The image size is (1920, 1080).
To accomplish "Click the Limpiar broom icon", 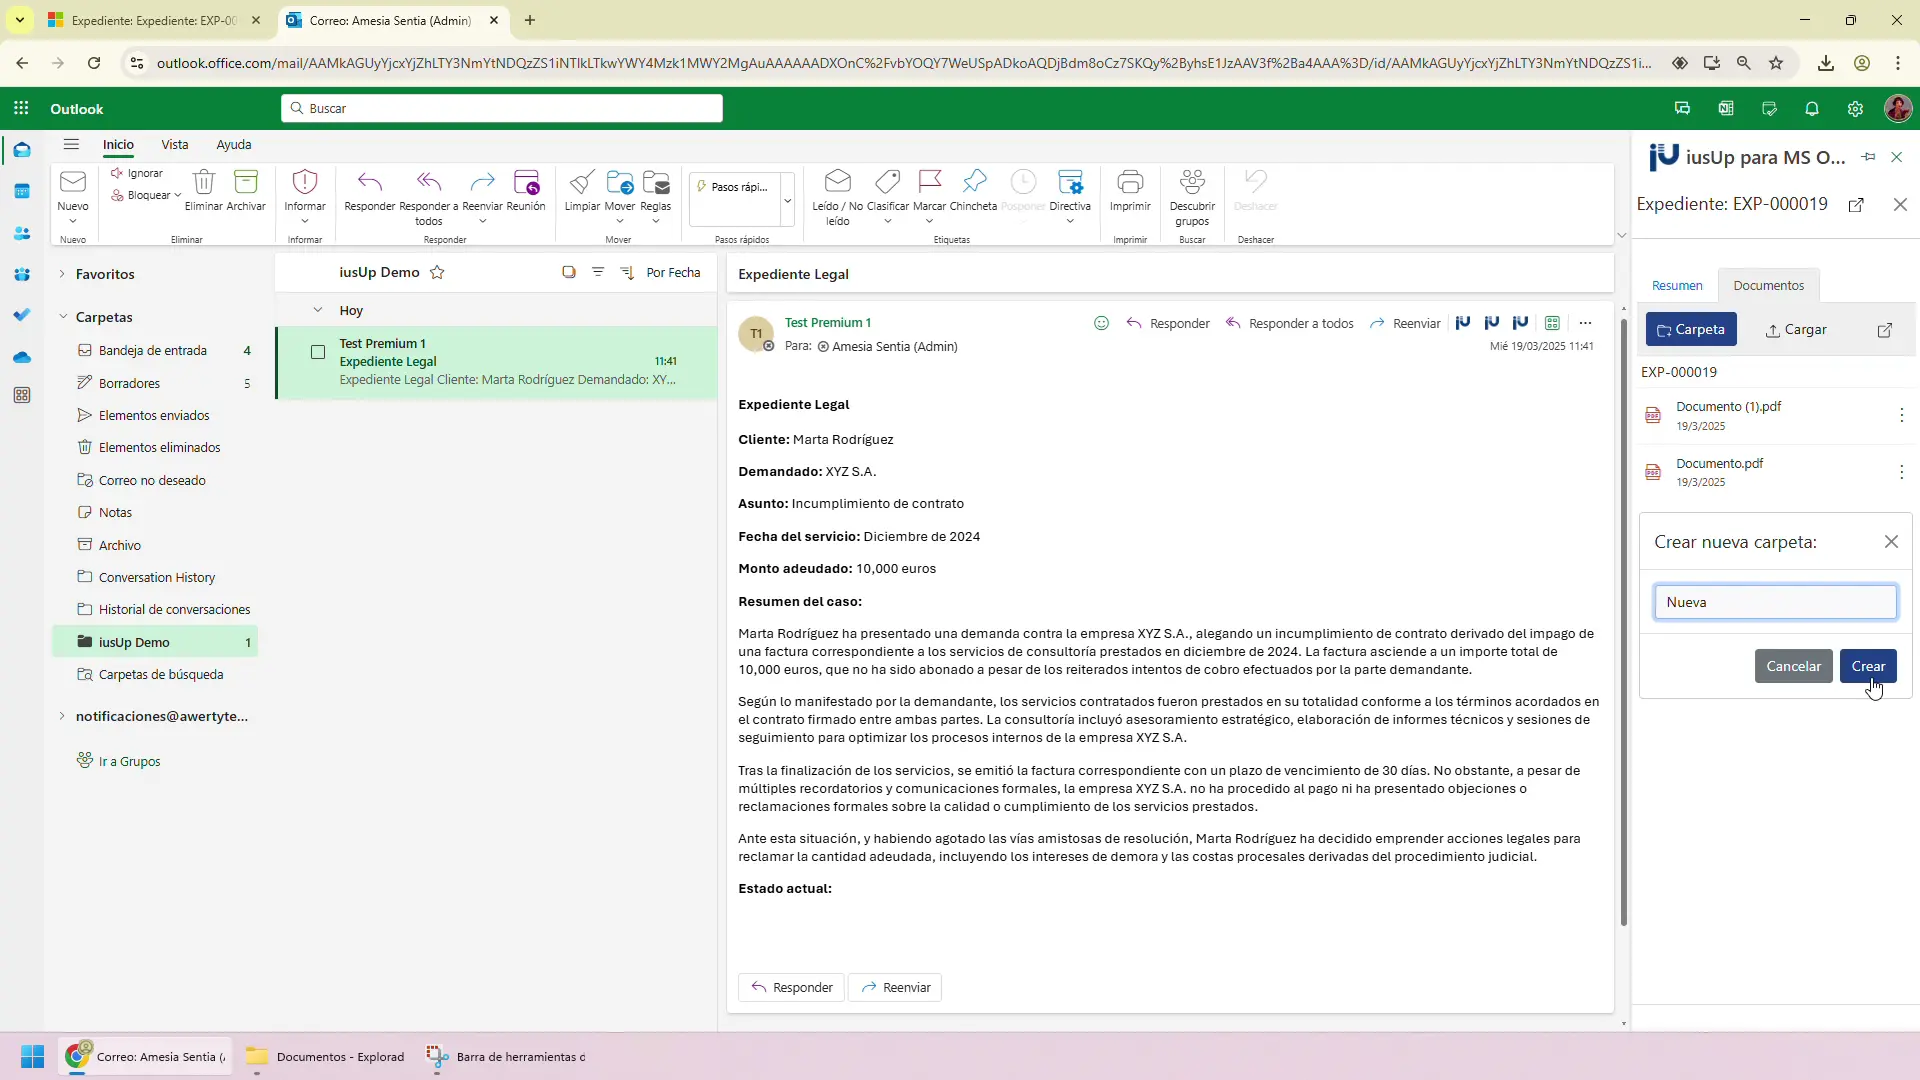I will pos(581,183).
